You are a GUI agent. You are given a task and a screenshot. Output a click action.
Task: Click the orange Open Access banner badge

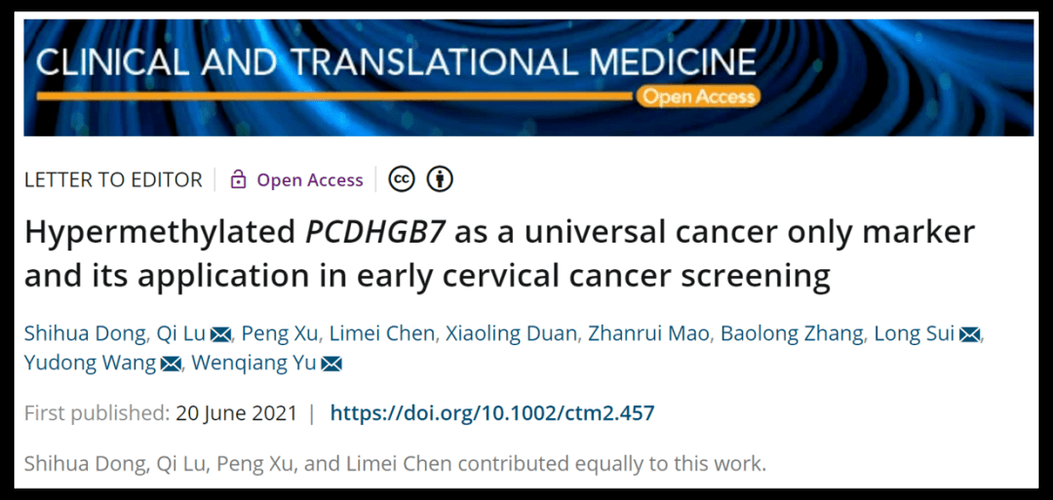pos(697,97)
